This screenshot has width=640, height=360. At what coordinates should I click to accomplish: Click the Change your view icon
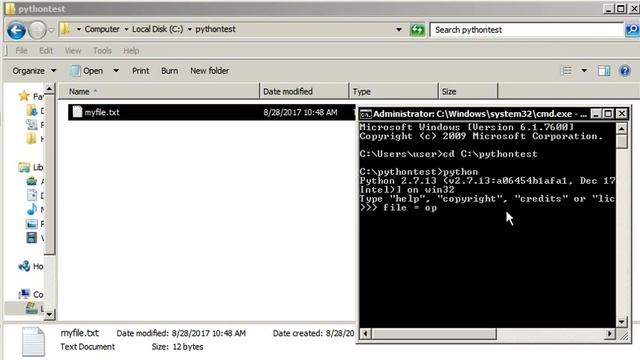[566, 71]
